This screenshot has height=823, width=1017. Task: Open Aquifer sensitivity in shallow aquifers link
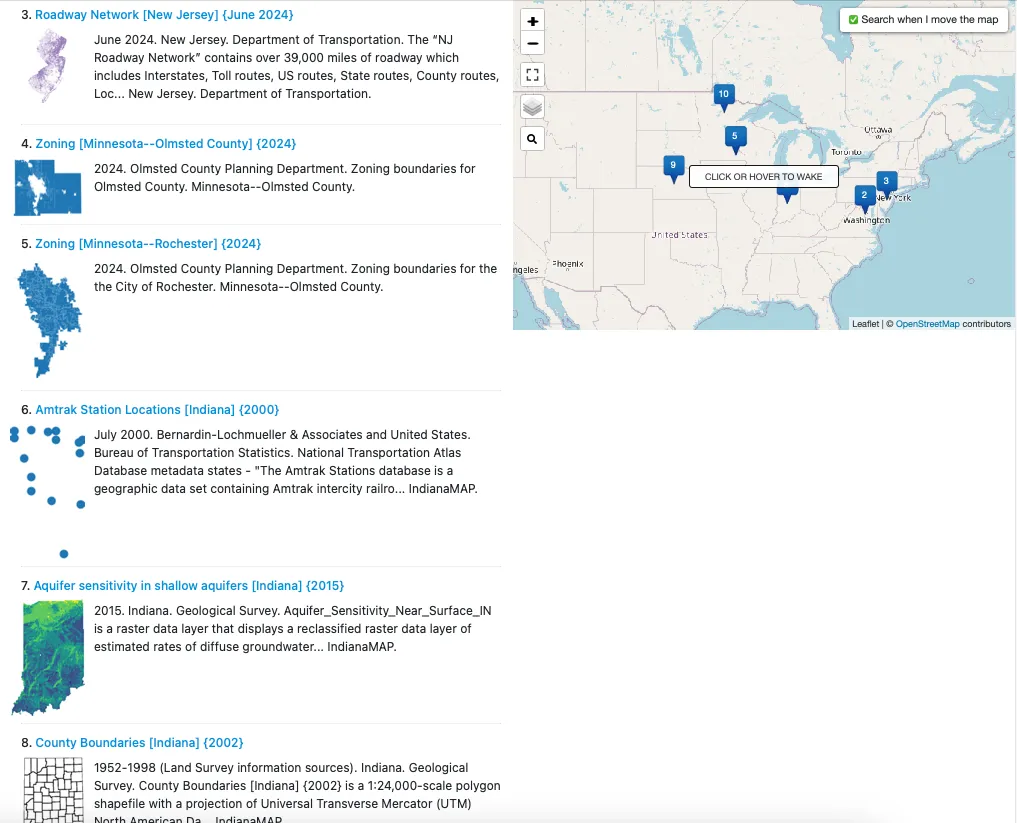[188, 586]
